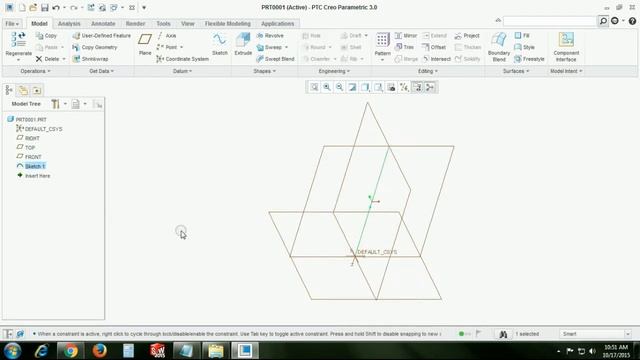Expand the Surfaces group
This screenshot has width=640, height=360.
(x=516, y=71)
